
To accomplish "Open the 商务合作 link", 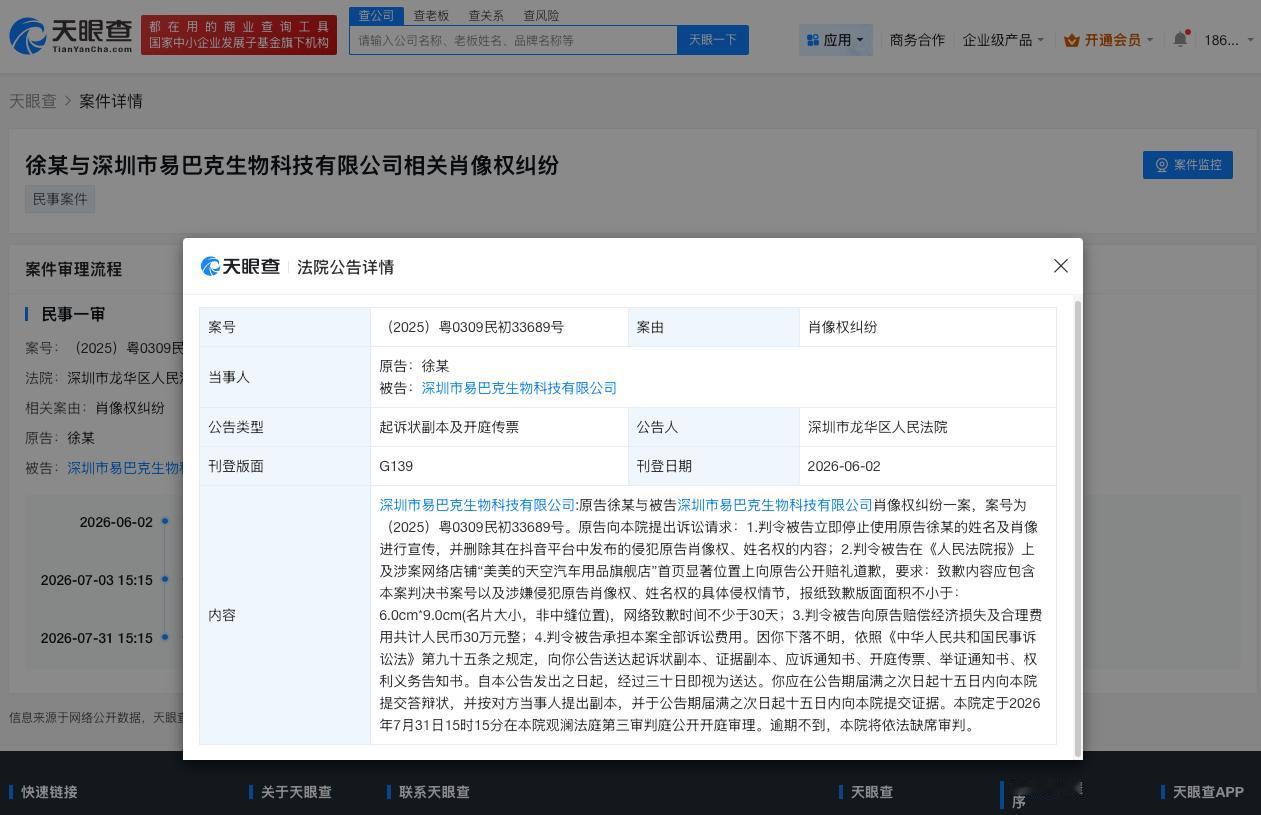I will coord(917,40).
